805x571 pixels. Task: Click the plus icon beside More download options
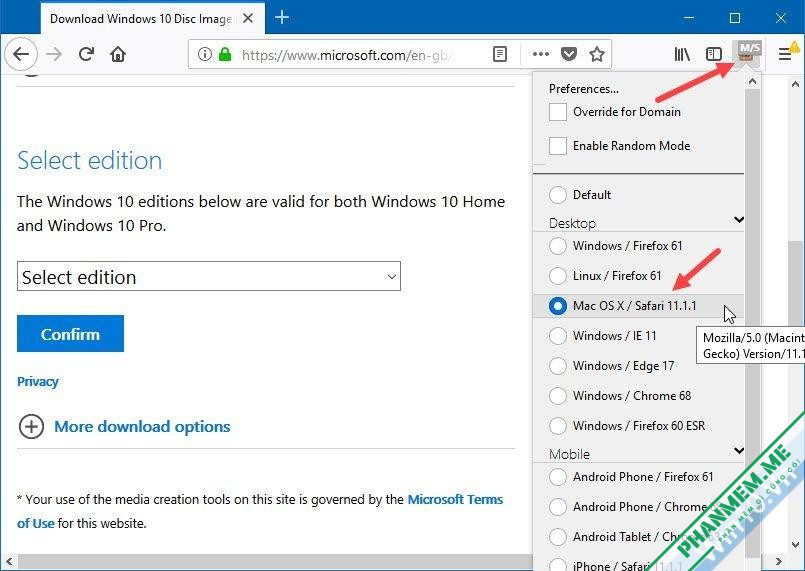(x=31, y=427)
